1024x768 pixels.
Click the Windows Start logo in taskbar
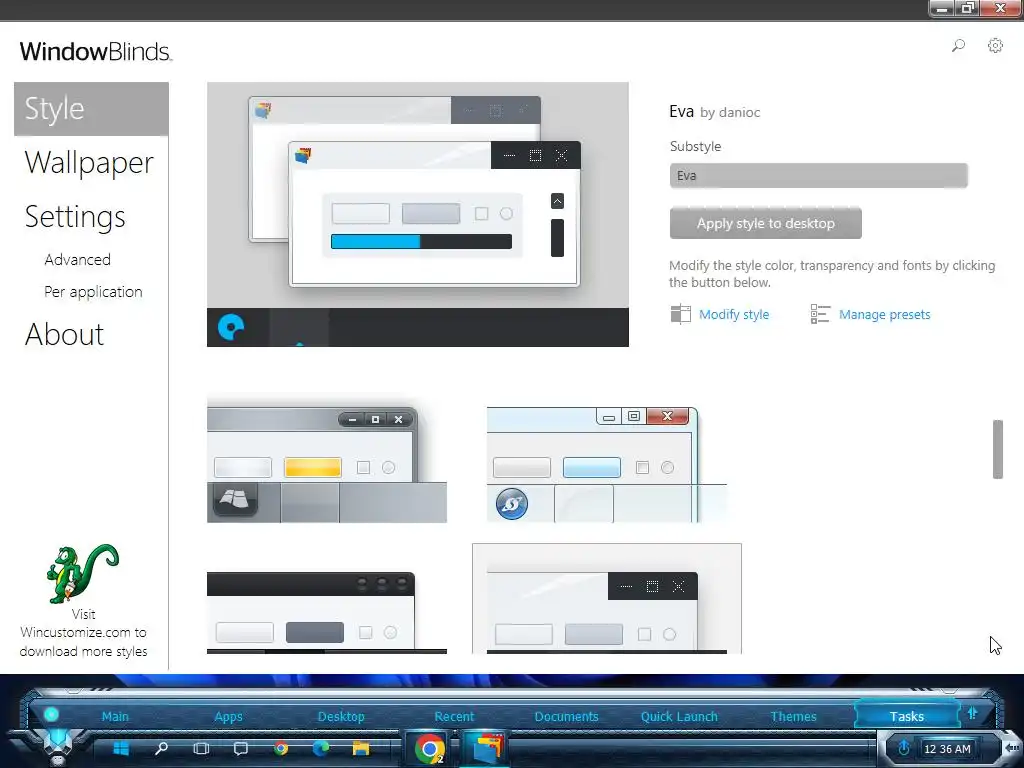coord(121,748)
